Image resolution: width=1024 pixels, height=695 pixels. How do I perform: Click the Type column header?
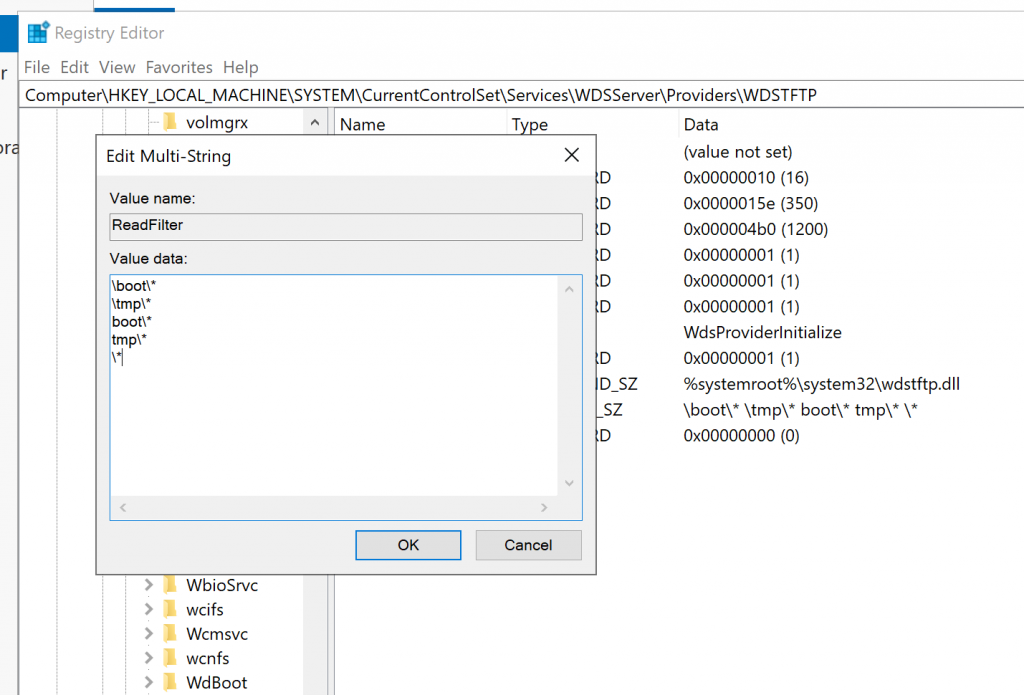pyautogui.click(x=530, y=124)
